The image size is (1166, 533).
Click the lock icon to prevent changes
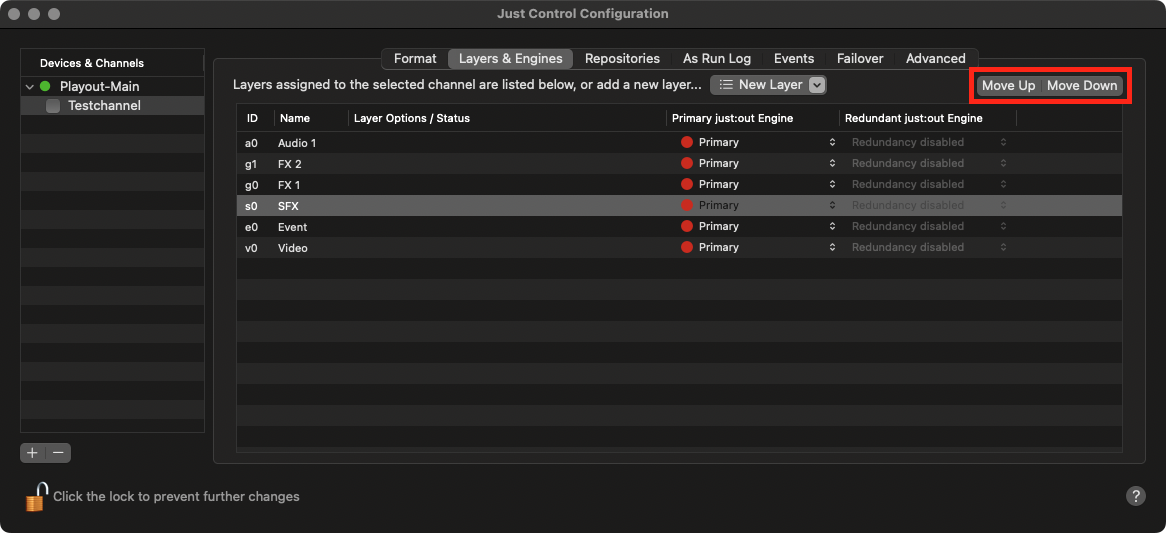(x=36, y=497)
